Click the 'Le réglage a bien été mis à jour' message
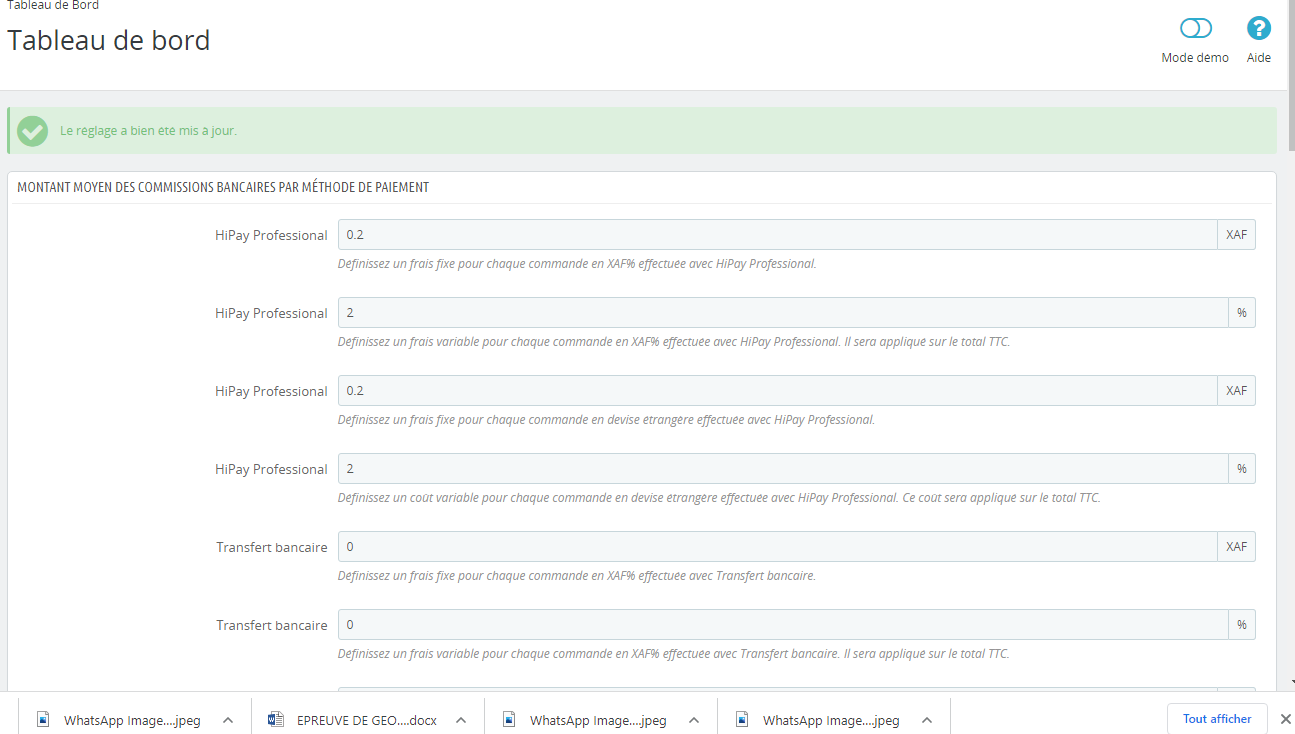1295x734 pixels. click(148, 131)
